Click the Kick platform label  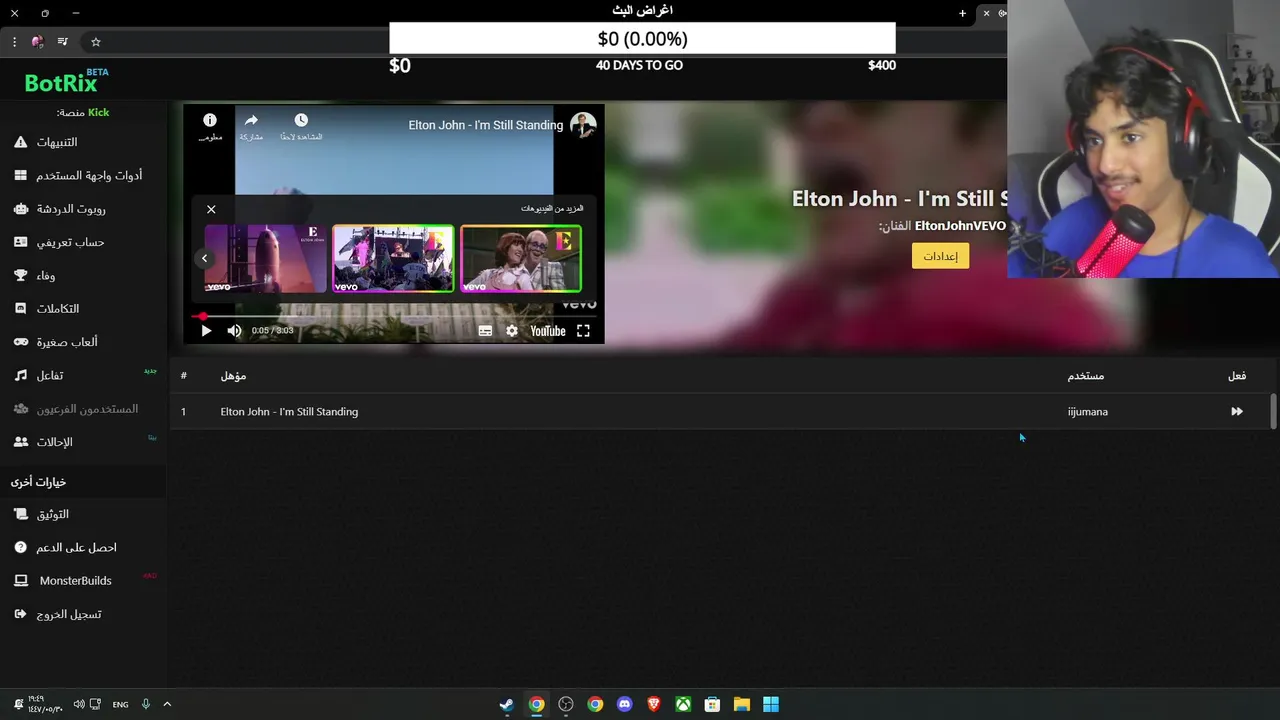coord(98,112)
